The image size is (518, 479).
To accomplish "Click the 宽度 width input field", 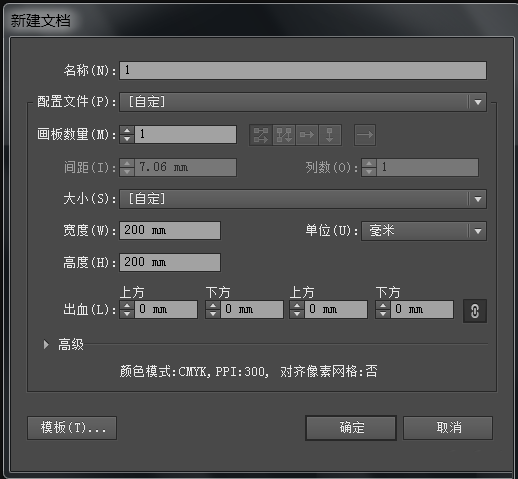I will coord(170,230).
